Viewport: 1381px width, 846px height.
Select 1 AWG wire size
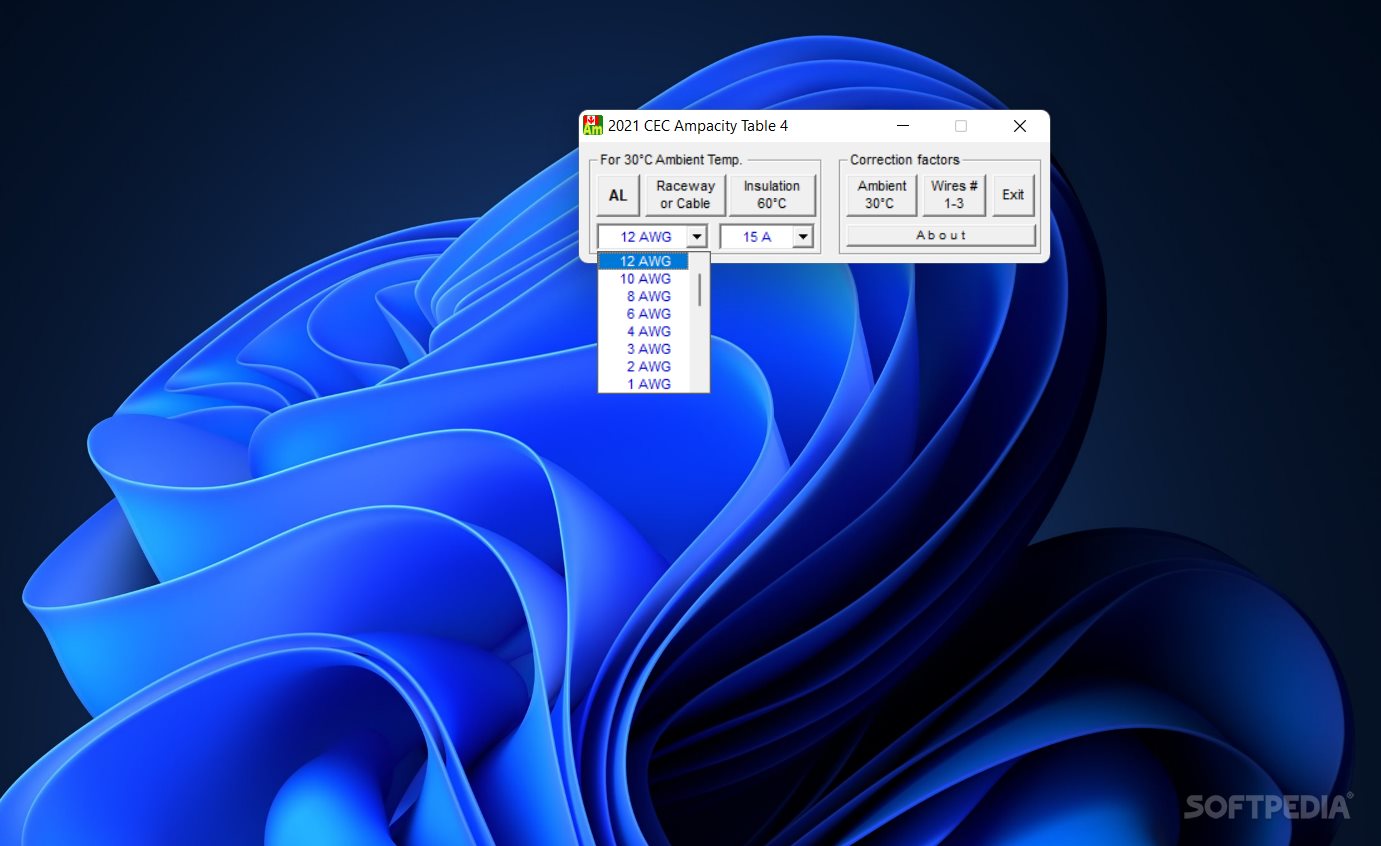(645, 384)
